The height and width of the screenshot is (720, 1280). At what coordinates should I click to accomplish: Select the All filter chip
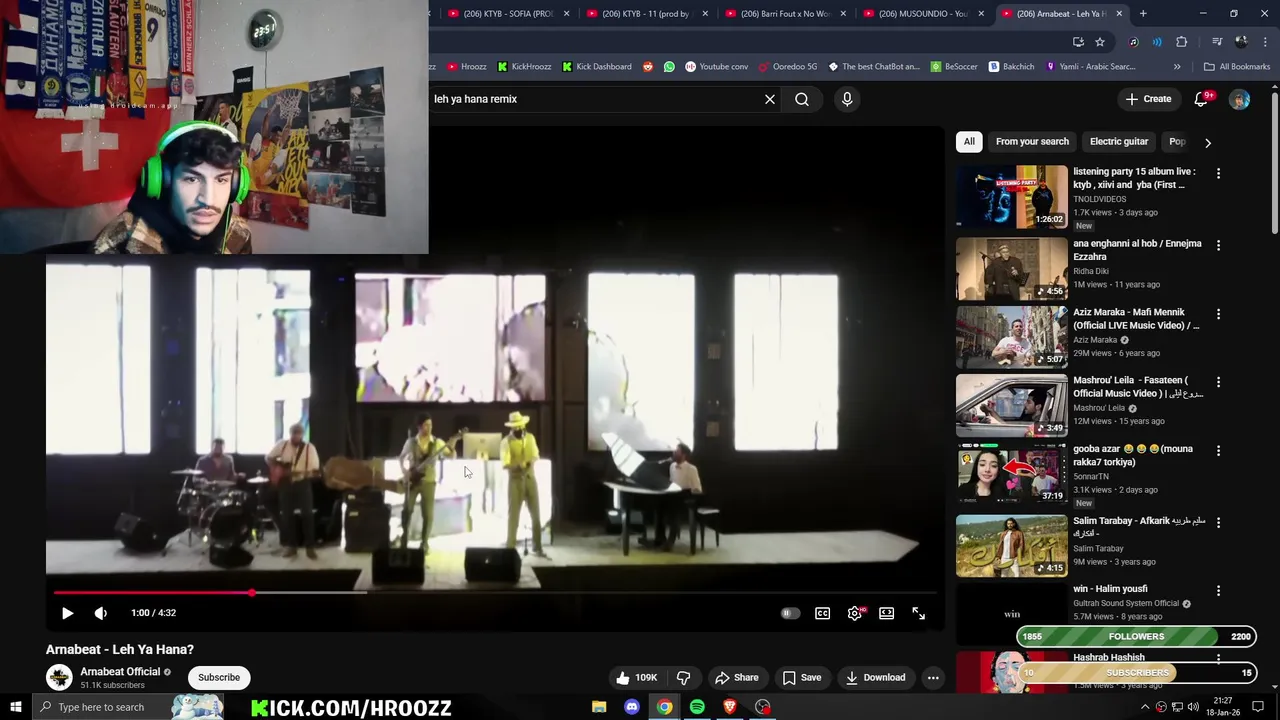pyautogui.click(x=969, y=142)
